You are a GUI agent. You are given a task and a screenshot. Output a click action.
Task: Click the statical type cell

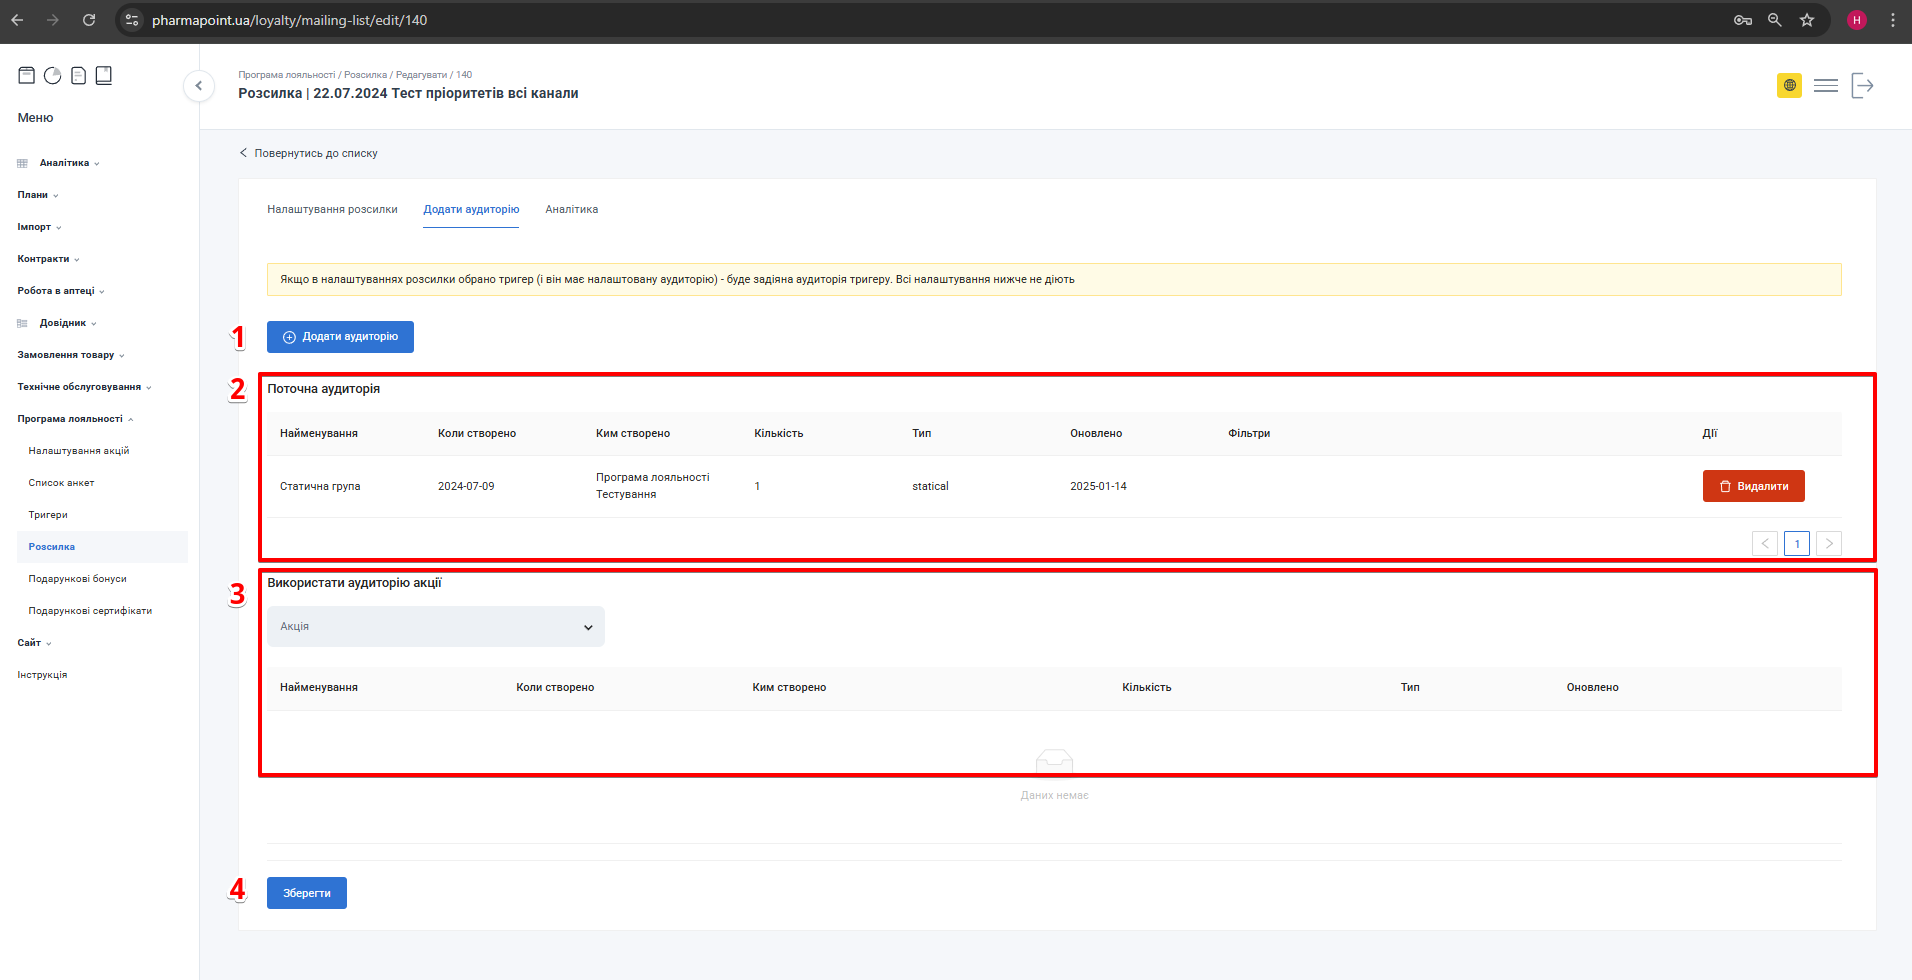click(930, 487)
